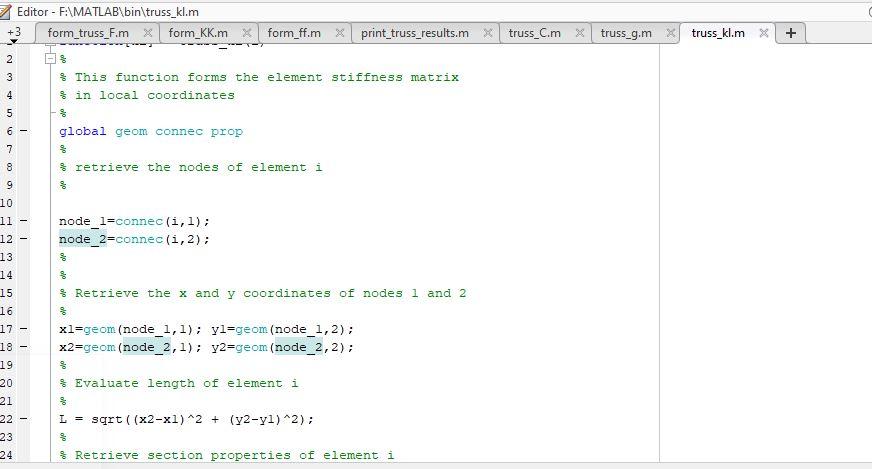Screen dimensions: 872x469
Task: Switch to the form_KK.m tab
Action: (198, 33)
